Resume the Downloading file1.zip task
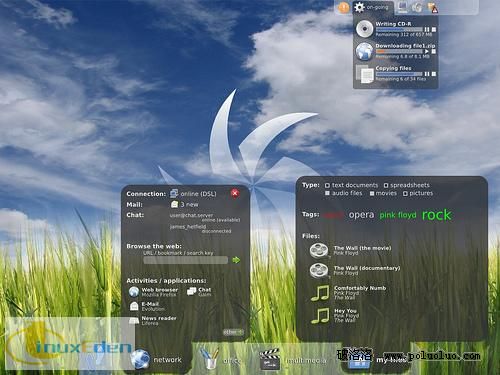Image resolution: width=500 pixels, height=375 pixels. 426,52
